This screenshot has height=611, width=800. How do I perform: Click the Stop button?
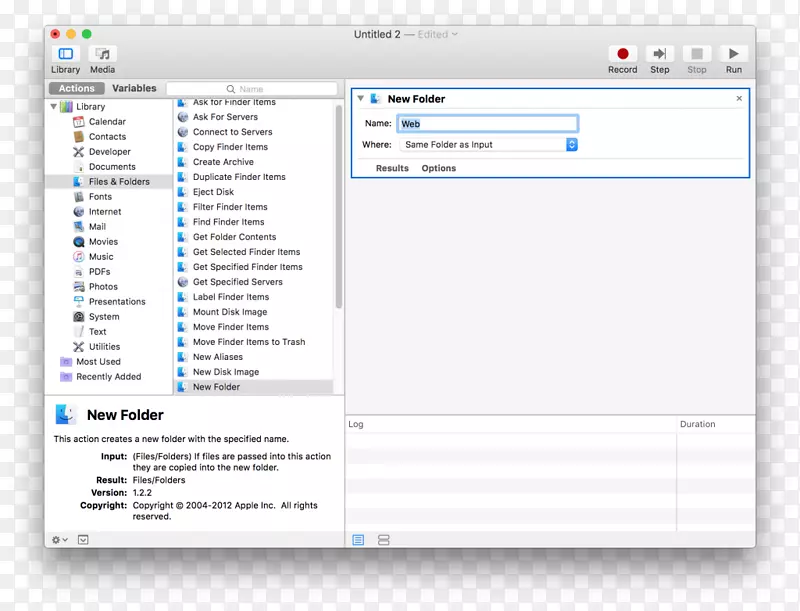click(696, 54)
